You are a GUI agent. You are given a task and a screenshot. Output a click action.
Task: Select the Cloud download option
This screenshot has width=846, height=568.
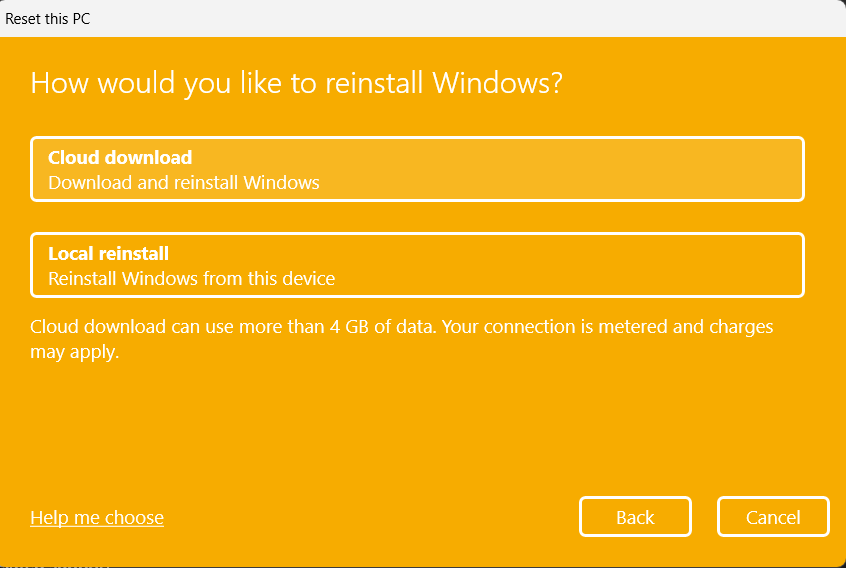click(x=417, y=169)
